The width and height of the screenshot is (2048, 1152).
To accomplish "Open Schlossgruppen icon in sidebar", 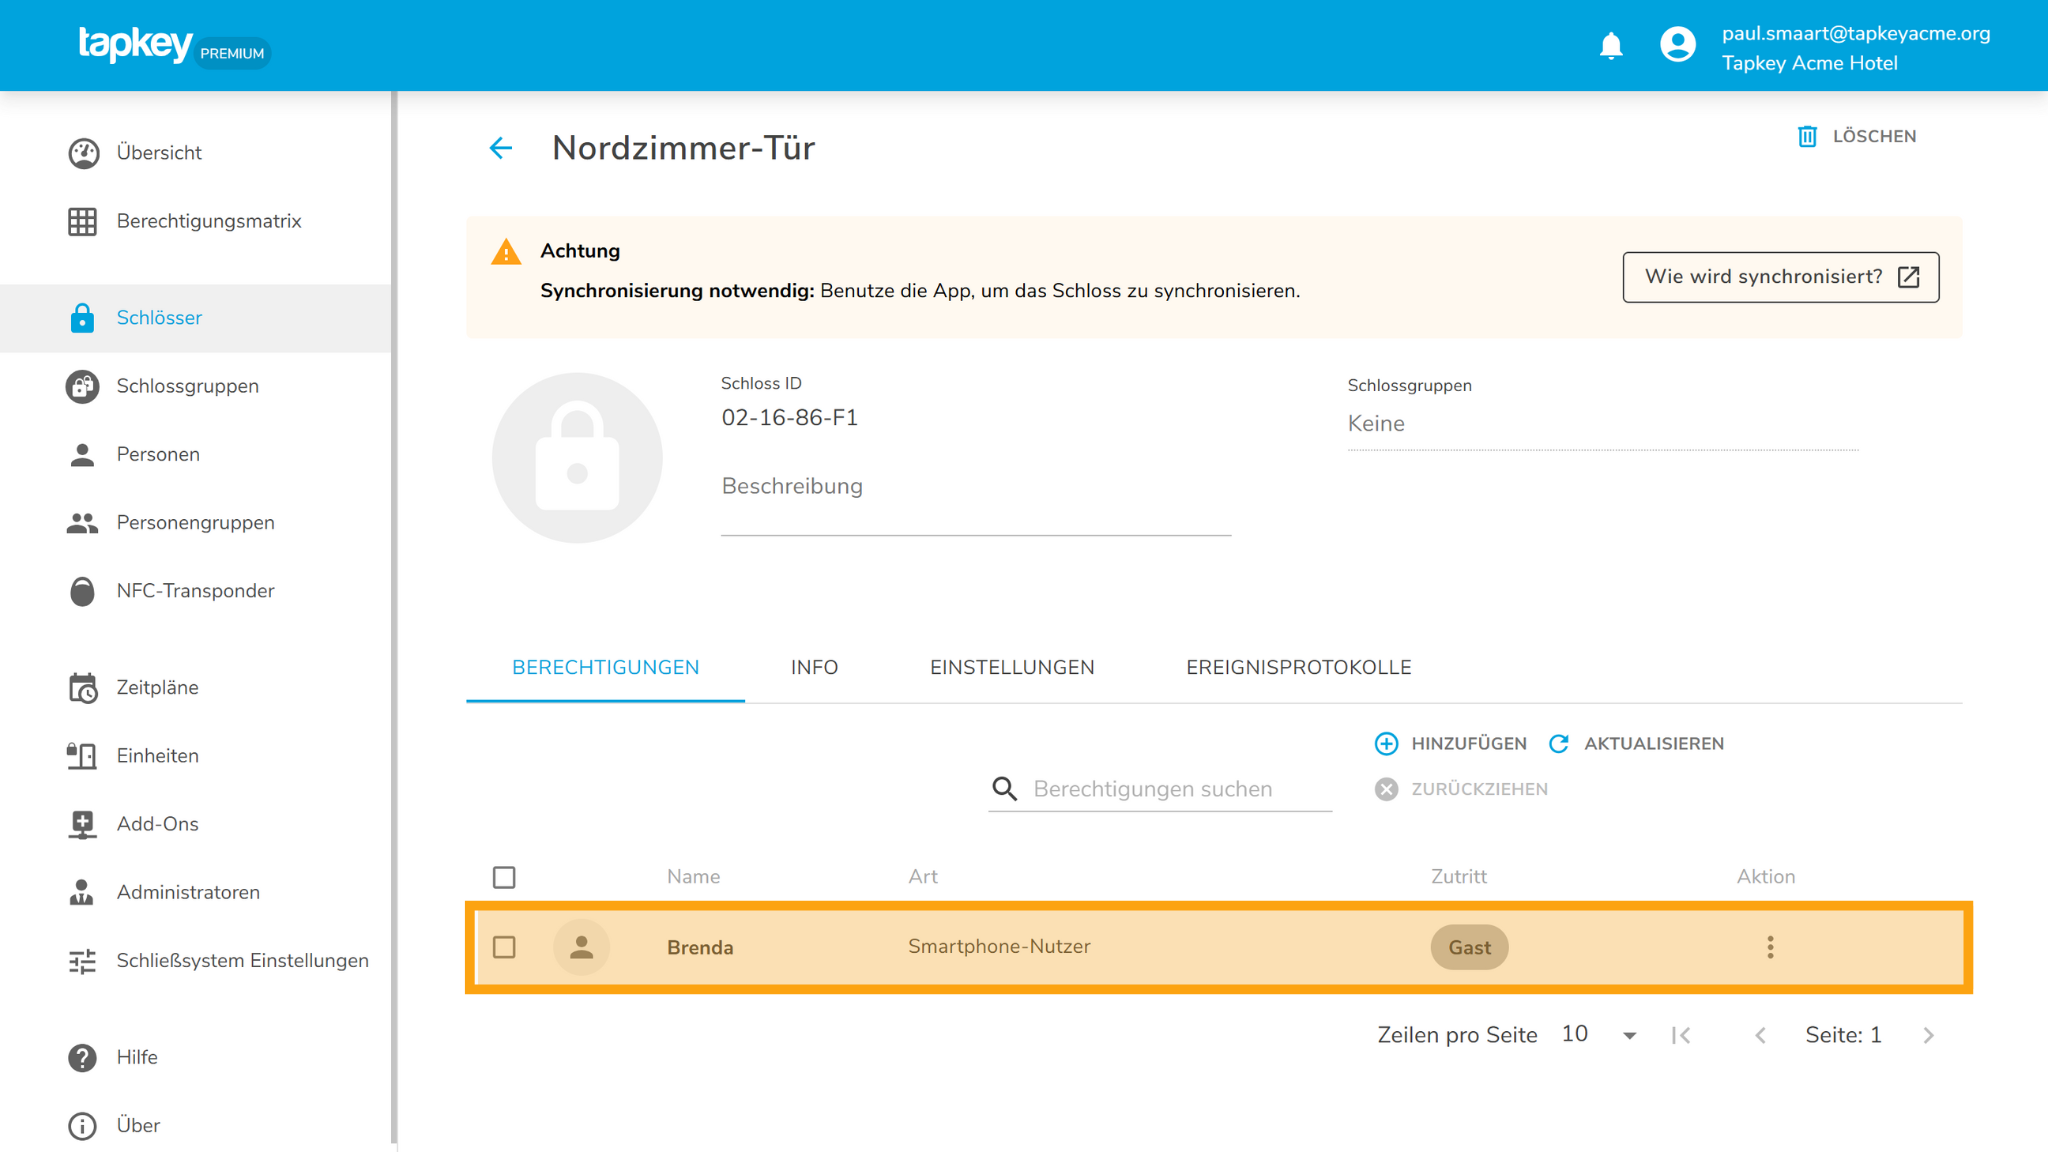I will [x=83, y=386].
